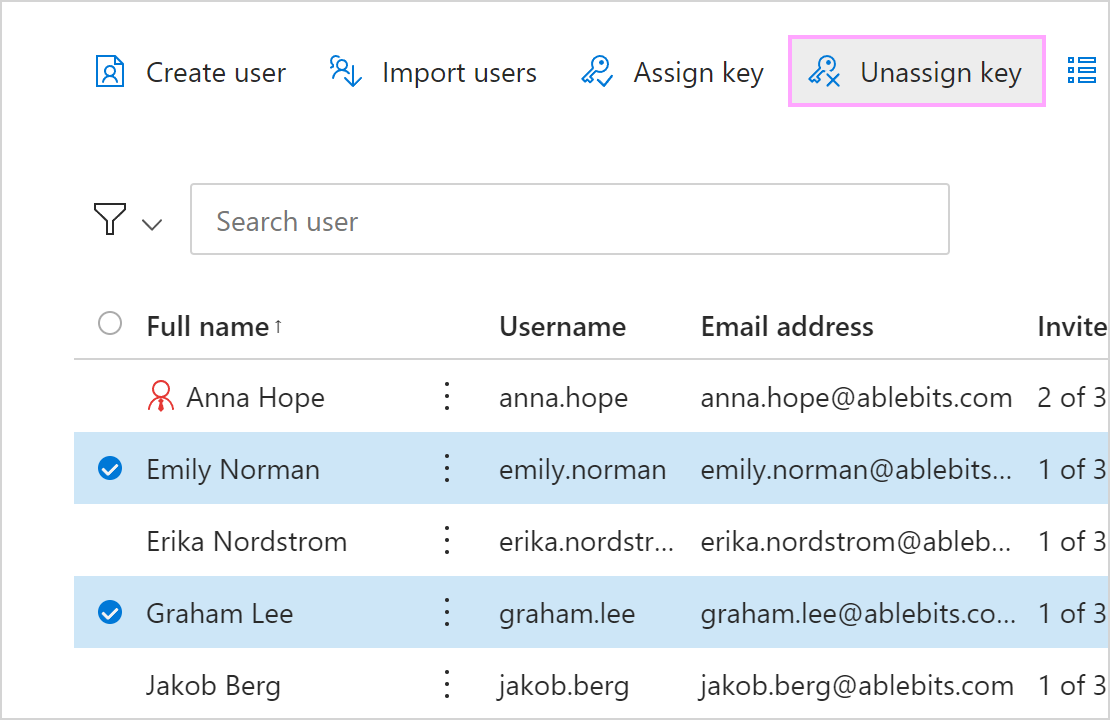
Task: Click the "2 of 3" value for Anna Hope
Action: tap(1071, 398)
